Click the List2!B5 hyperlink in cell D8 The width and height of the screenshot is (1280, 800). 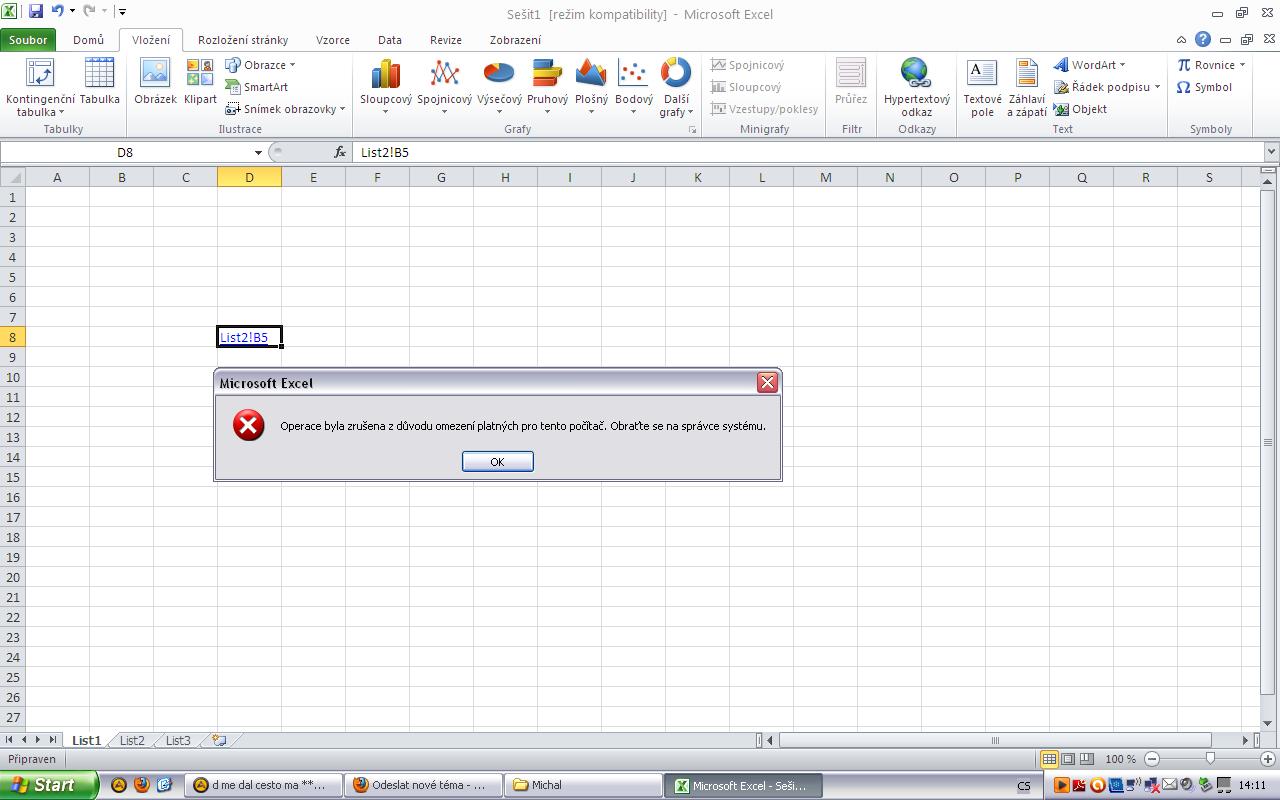tap(244, 338)
